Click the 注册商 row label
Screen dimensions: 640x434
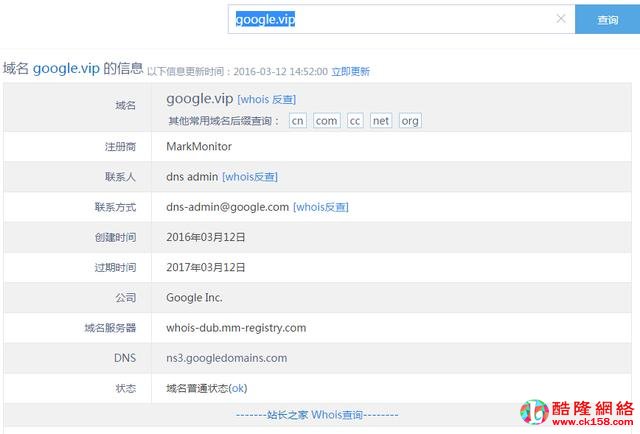point(120,147)
